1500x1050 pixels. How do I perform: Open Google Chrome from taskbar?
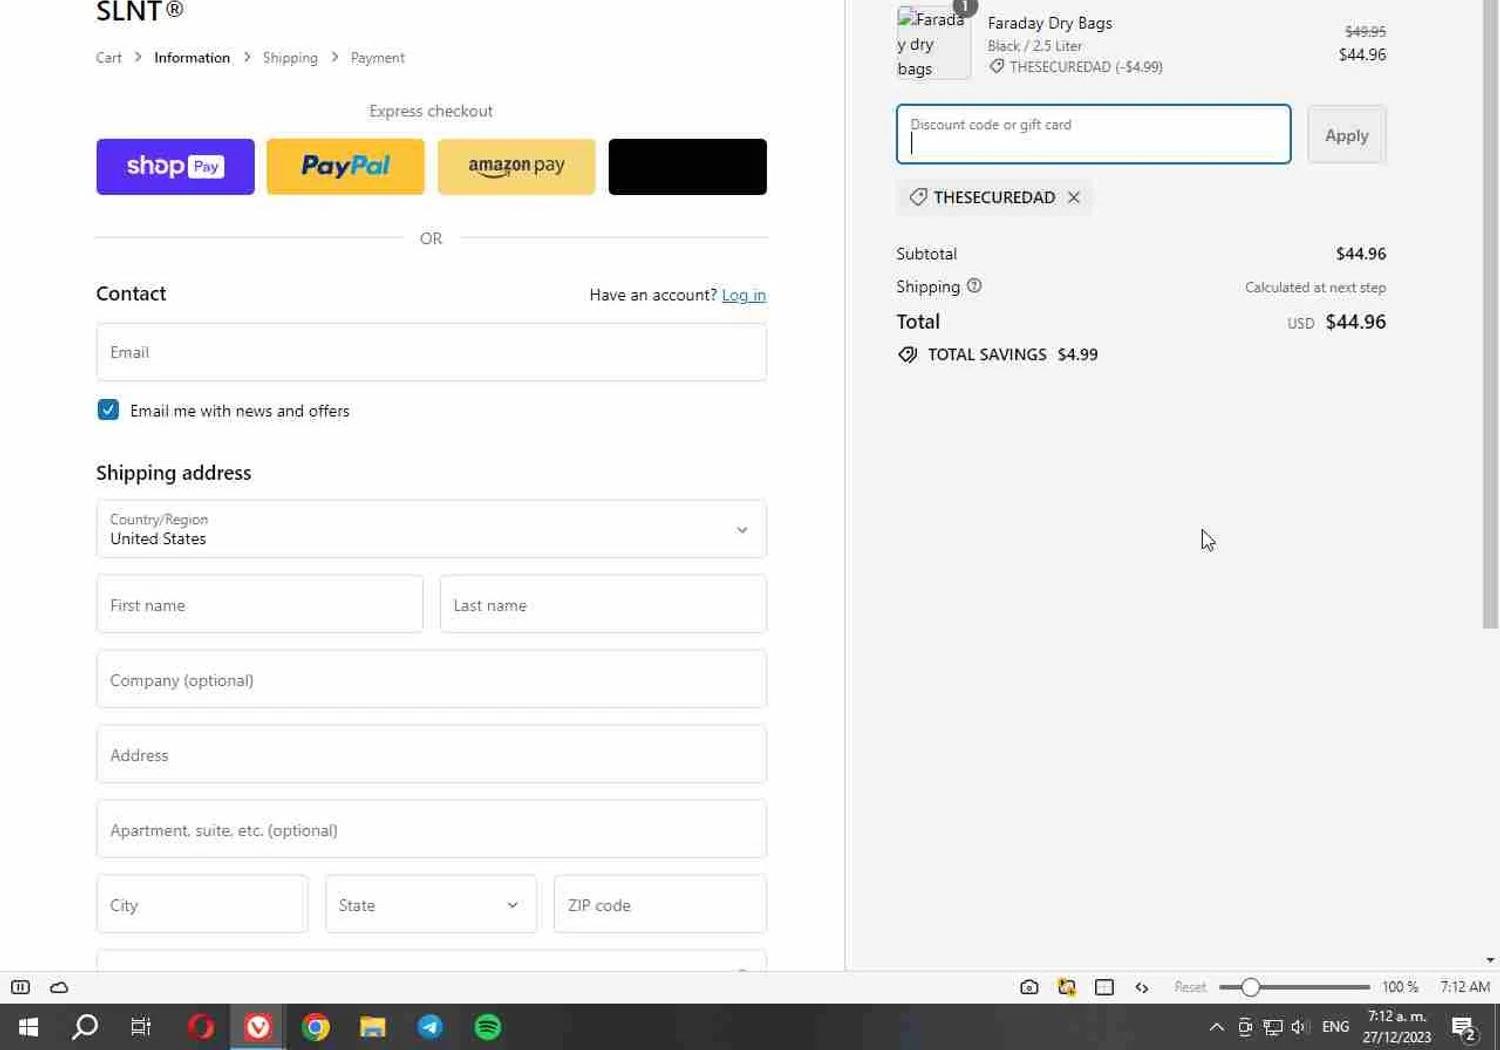point(316,1027)
